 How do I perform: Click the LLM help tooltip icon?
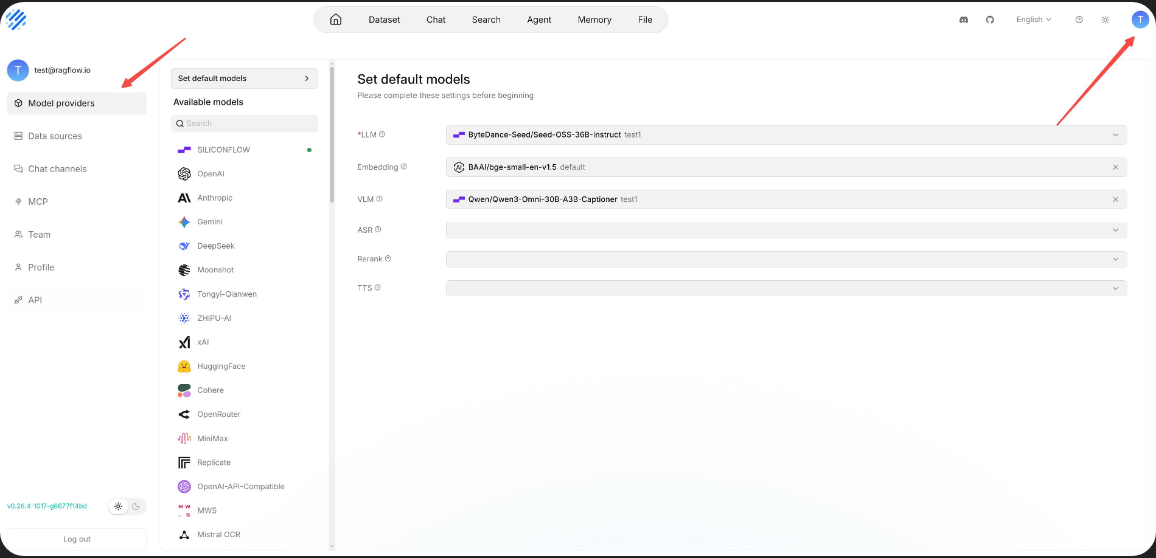click(x=383, y=134)
